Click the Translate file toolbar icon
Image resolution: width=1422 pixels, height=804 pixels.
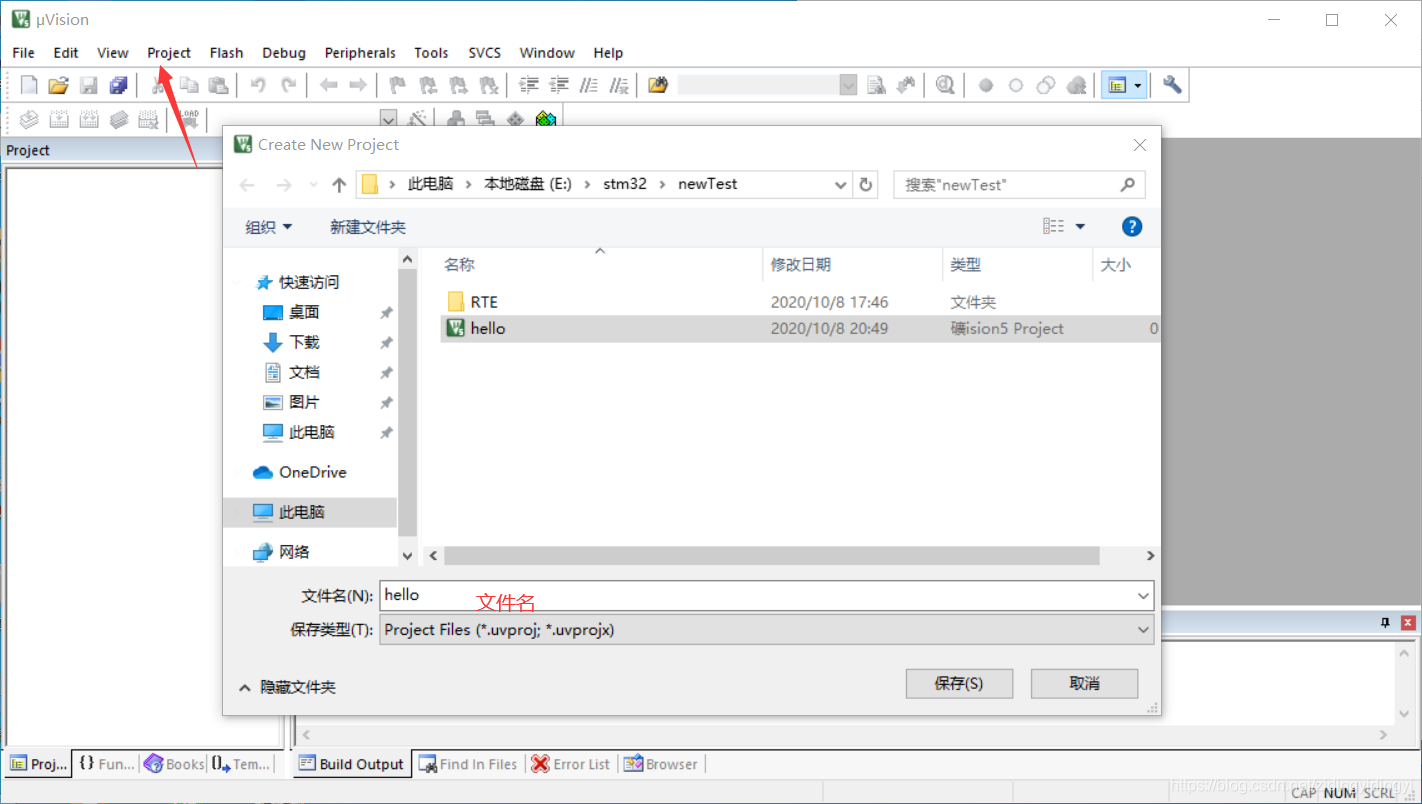(29, 119)
